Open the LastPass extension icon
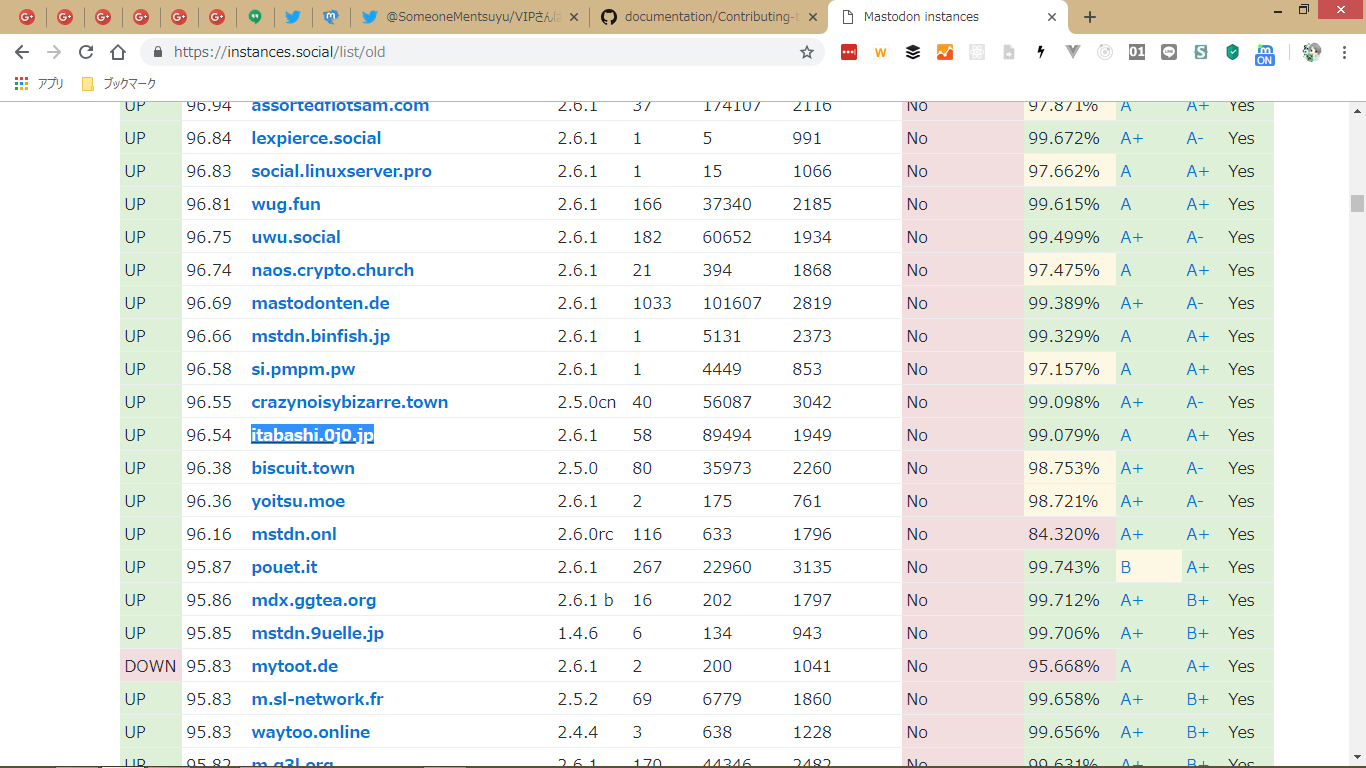 coord(849,52)
